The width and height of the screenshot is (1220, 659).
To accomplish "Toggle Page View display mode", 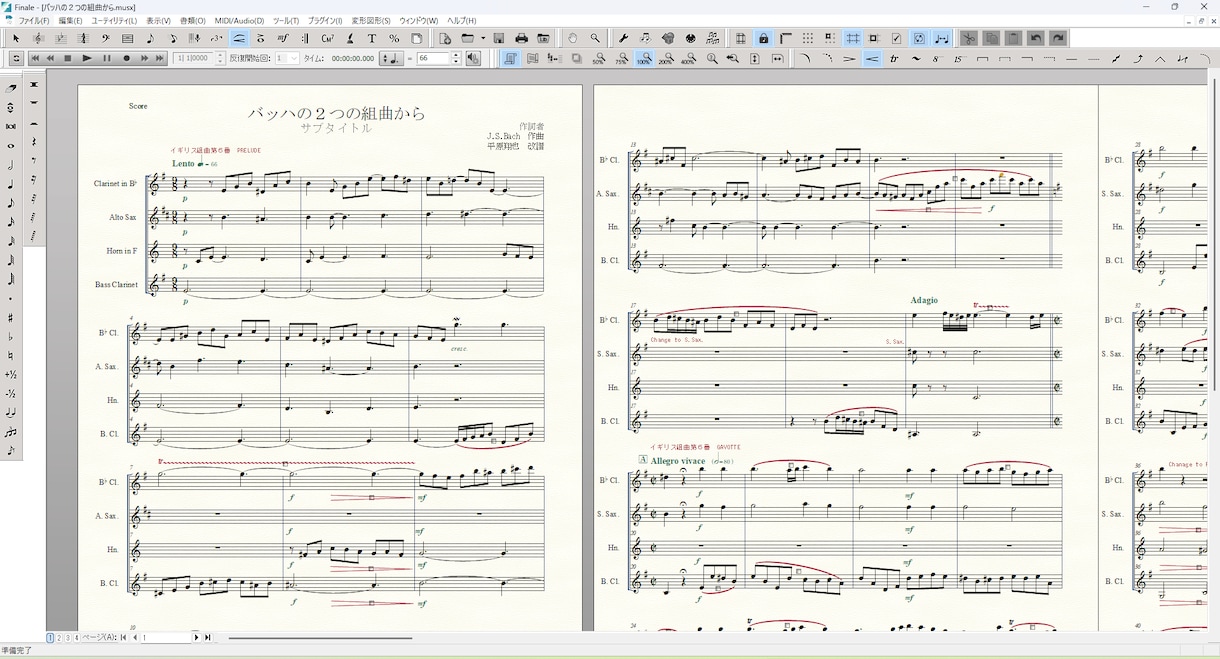I will point(511,59).
